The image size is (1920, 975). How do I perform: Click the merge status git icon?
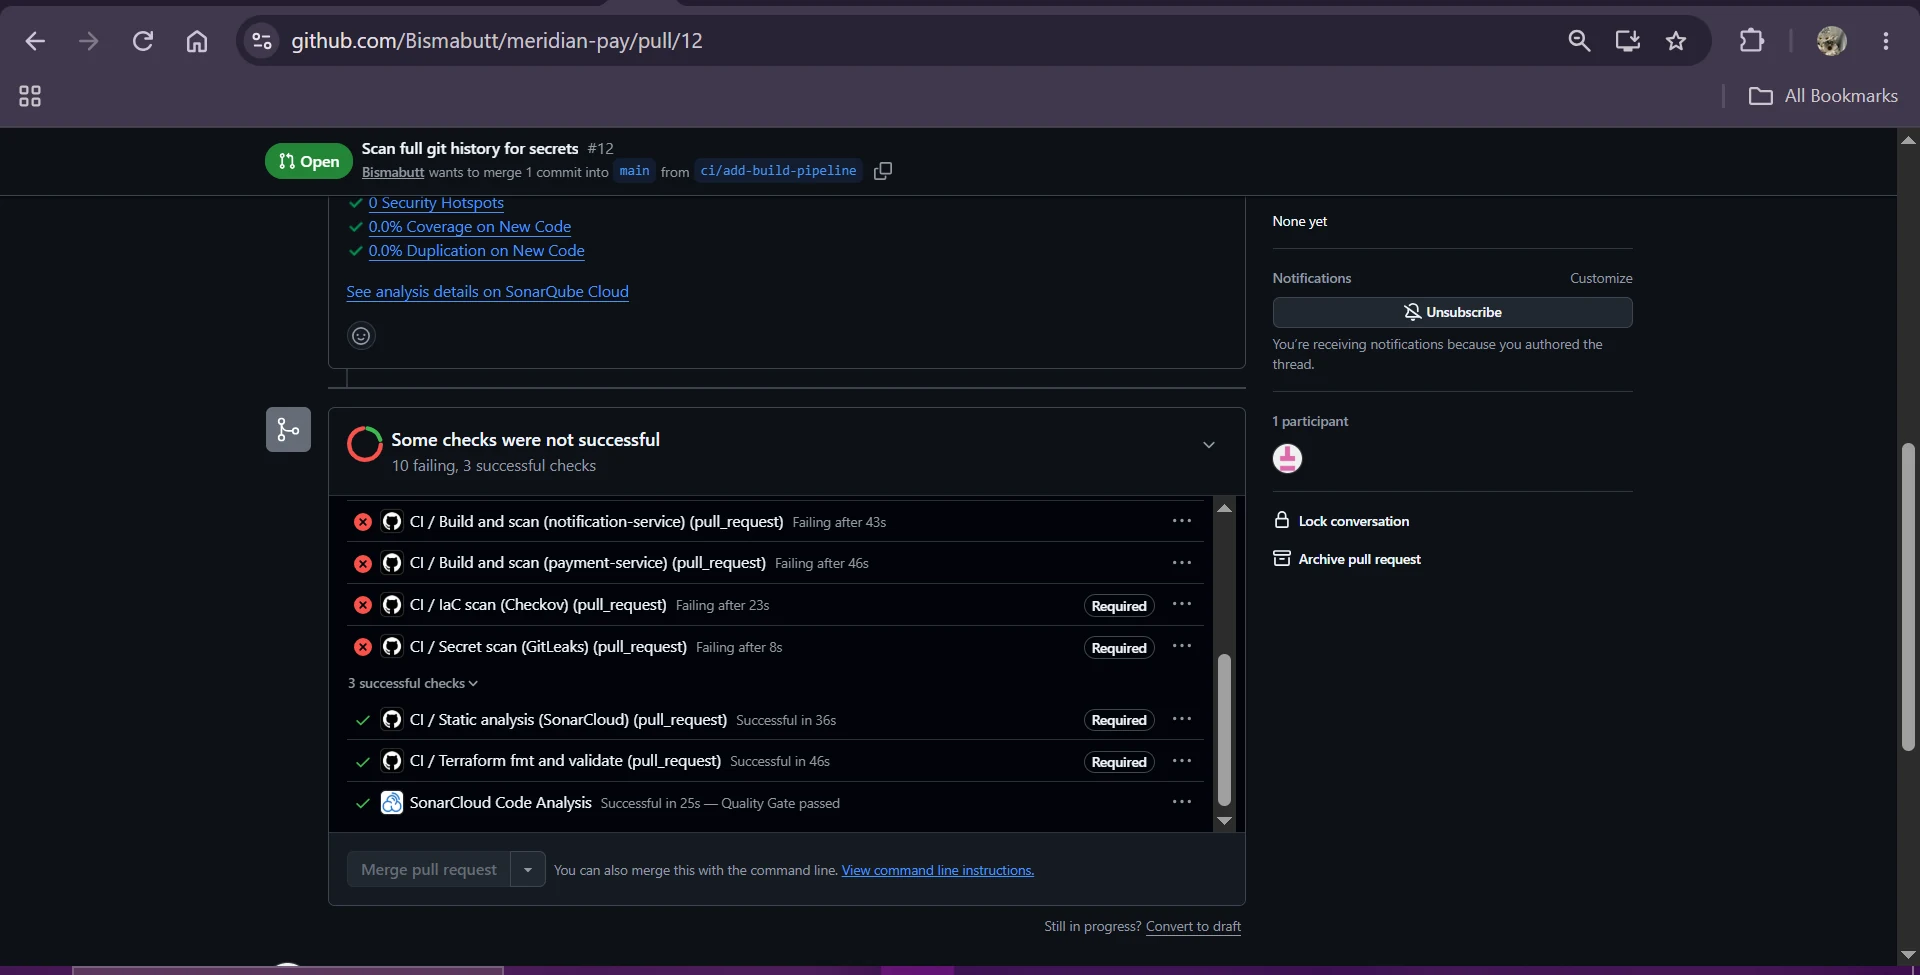(x=288, y=430)
